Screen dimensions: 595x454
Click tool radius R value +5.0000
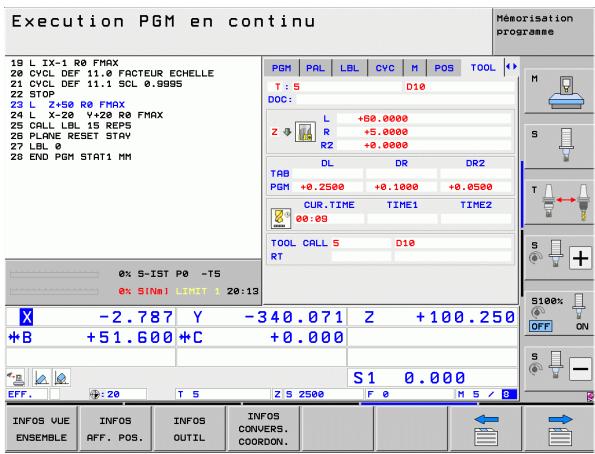(x=386, y=132)
